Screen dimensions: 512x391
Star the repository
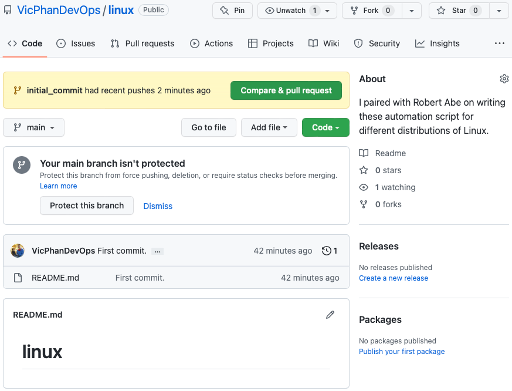point(459,11)
